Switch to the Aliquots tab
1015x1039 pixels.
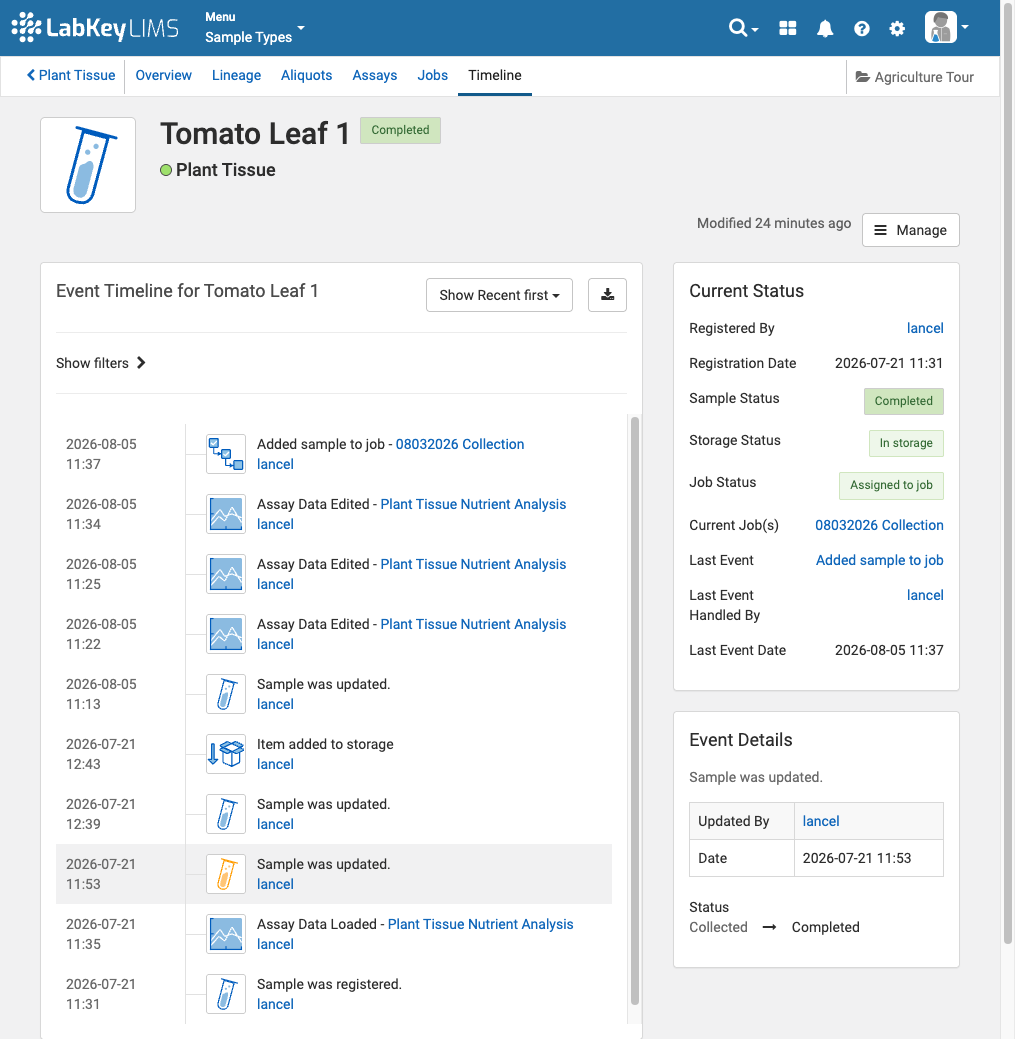[x=306, y=76]
